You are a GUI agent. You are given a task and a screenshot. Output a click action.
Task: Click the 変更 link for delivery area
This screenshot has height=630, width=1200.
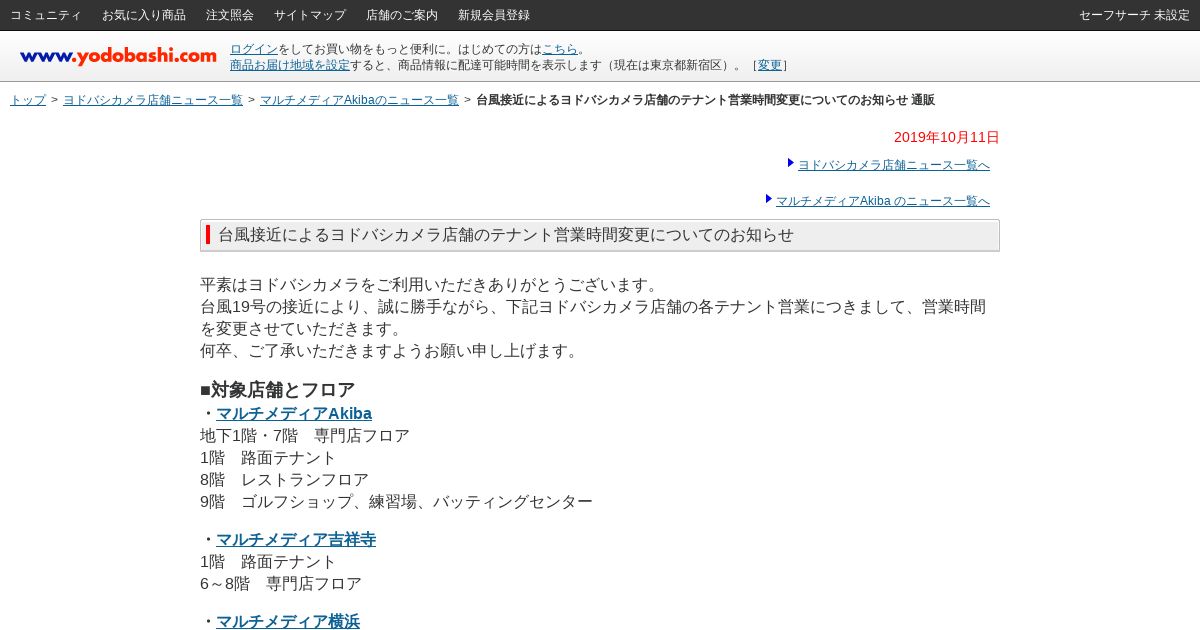[770, 65]
